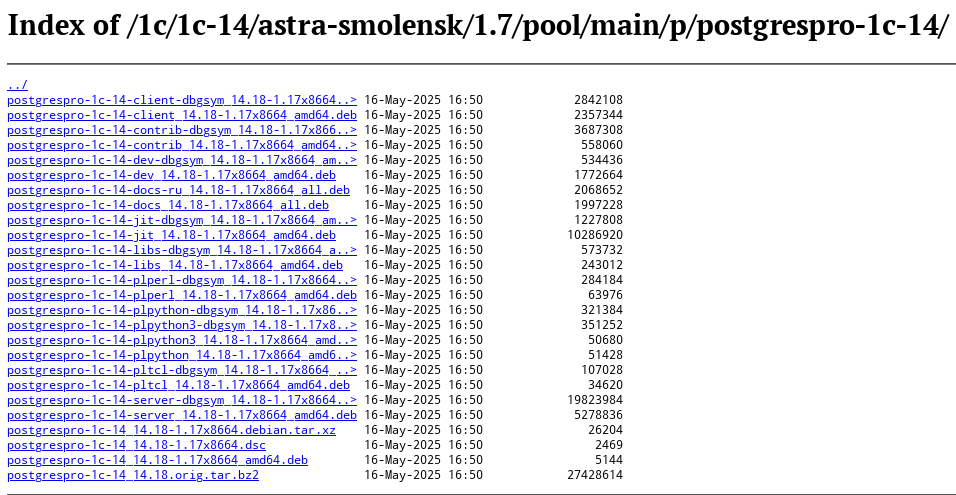
Task: Select the file size 284184
Action: click(602, 280)
